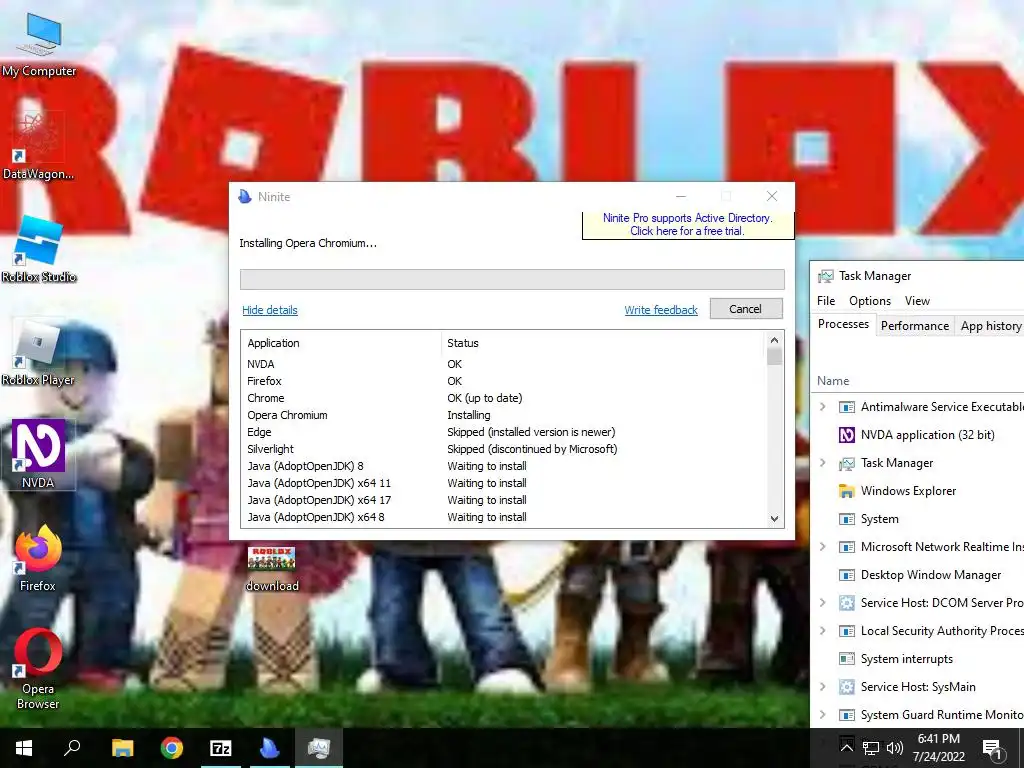Select the download image file on desktop
Image resolution: width=1024 pixels, height=768 pixels.
272,569
